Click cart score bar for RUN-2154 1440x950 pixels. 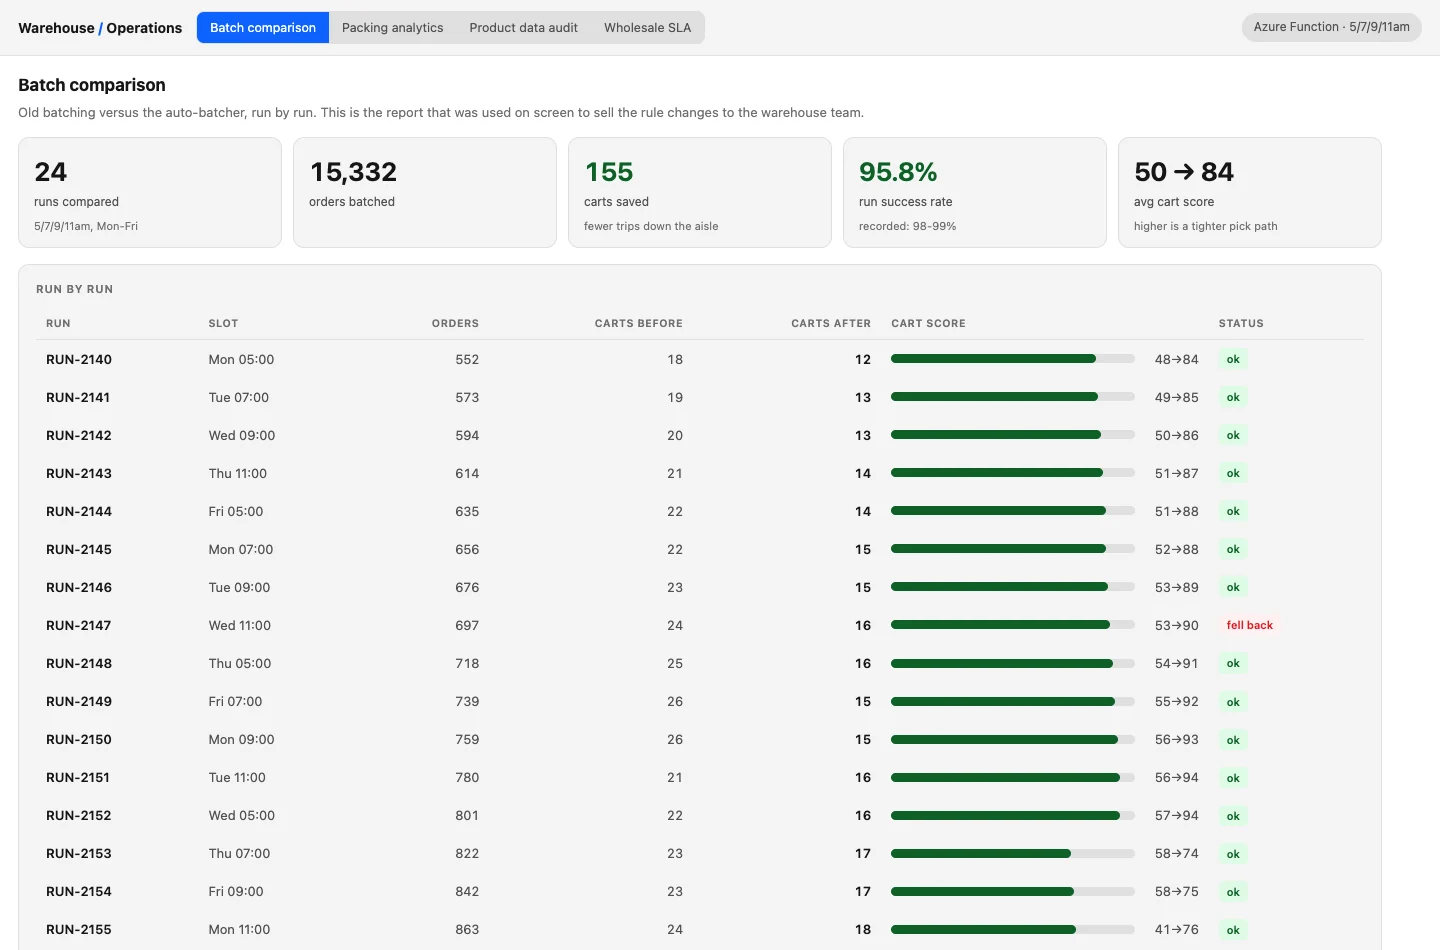(1013, 891)
